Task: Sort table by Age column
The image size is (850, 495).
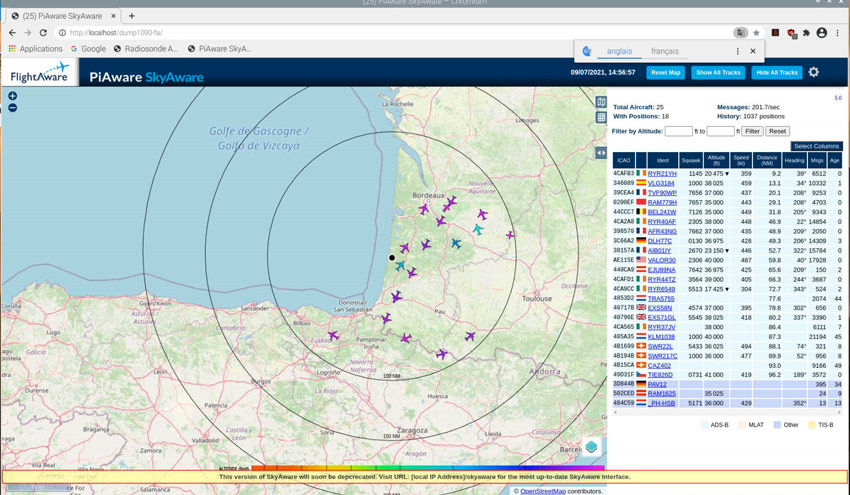Action: [834, 160]
